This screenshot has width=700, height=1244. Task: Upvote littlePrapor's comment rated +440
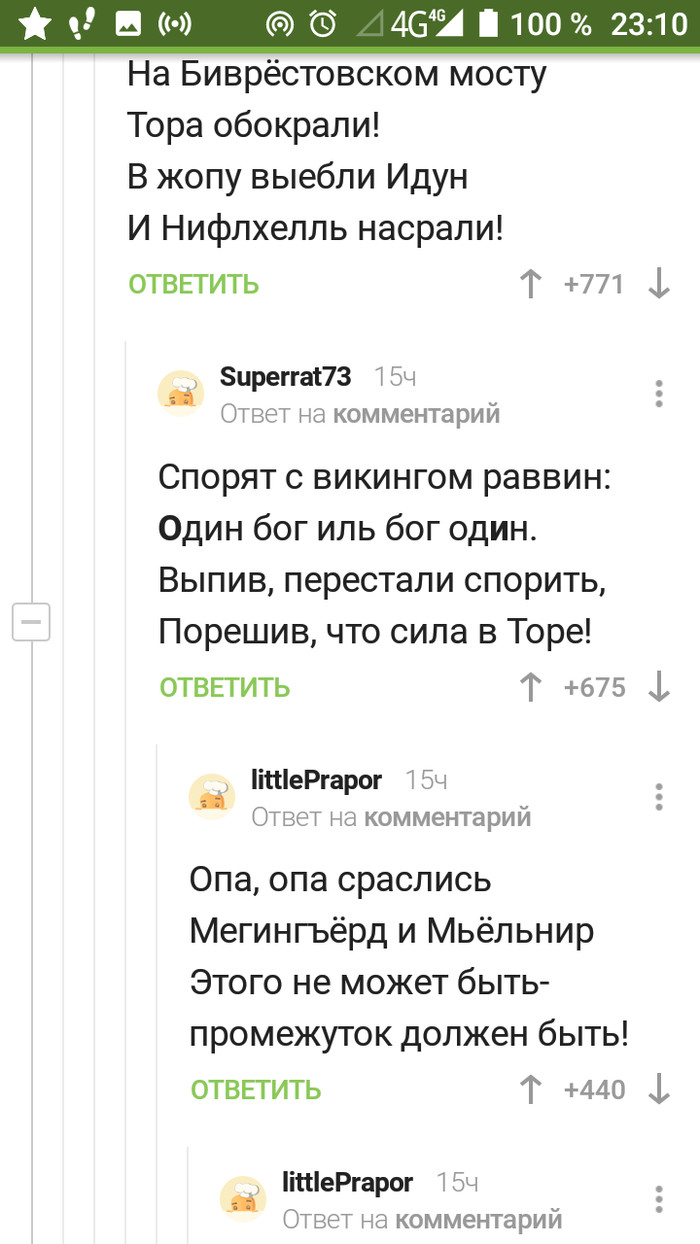[x=529, y=1089]
